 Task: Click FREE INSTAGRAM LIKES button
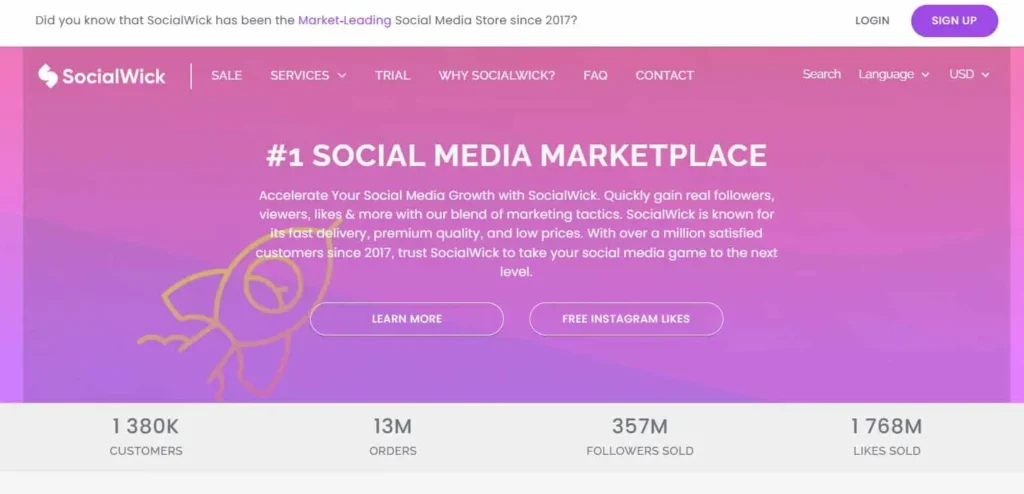pyautogui.click(x=626, y=318)
